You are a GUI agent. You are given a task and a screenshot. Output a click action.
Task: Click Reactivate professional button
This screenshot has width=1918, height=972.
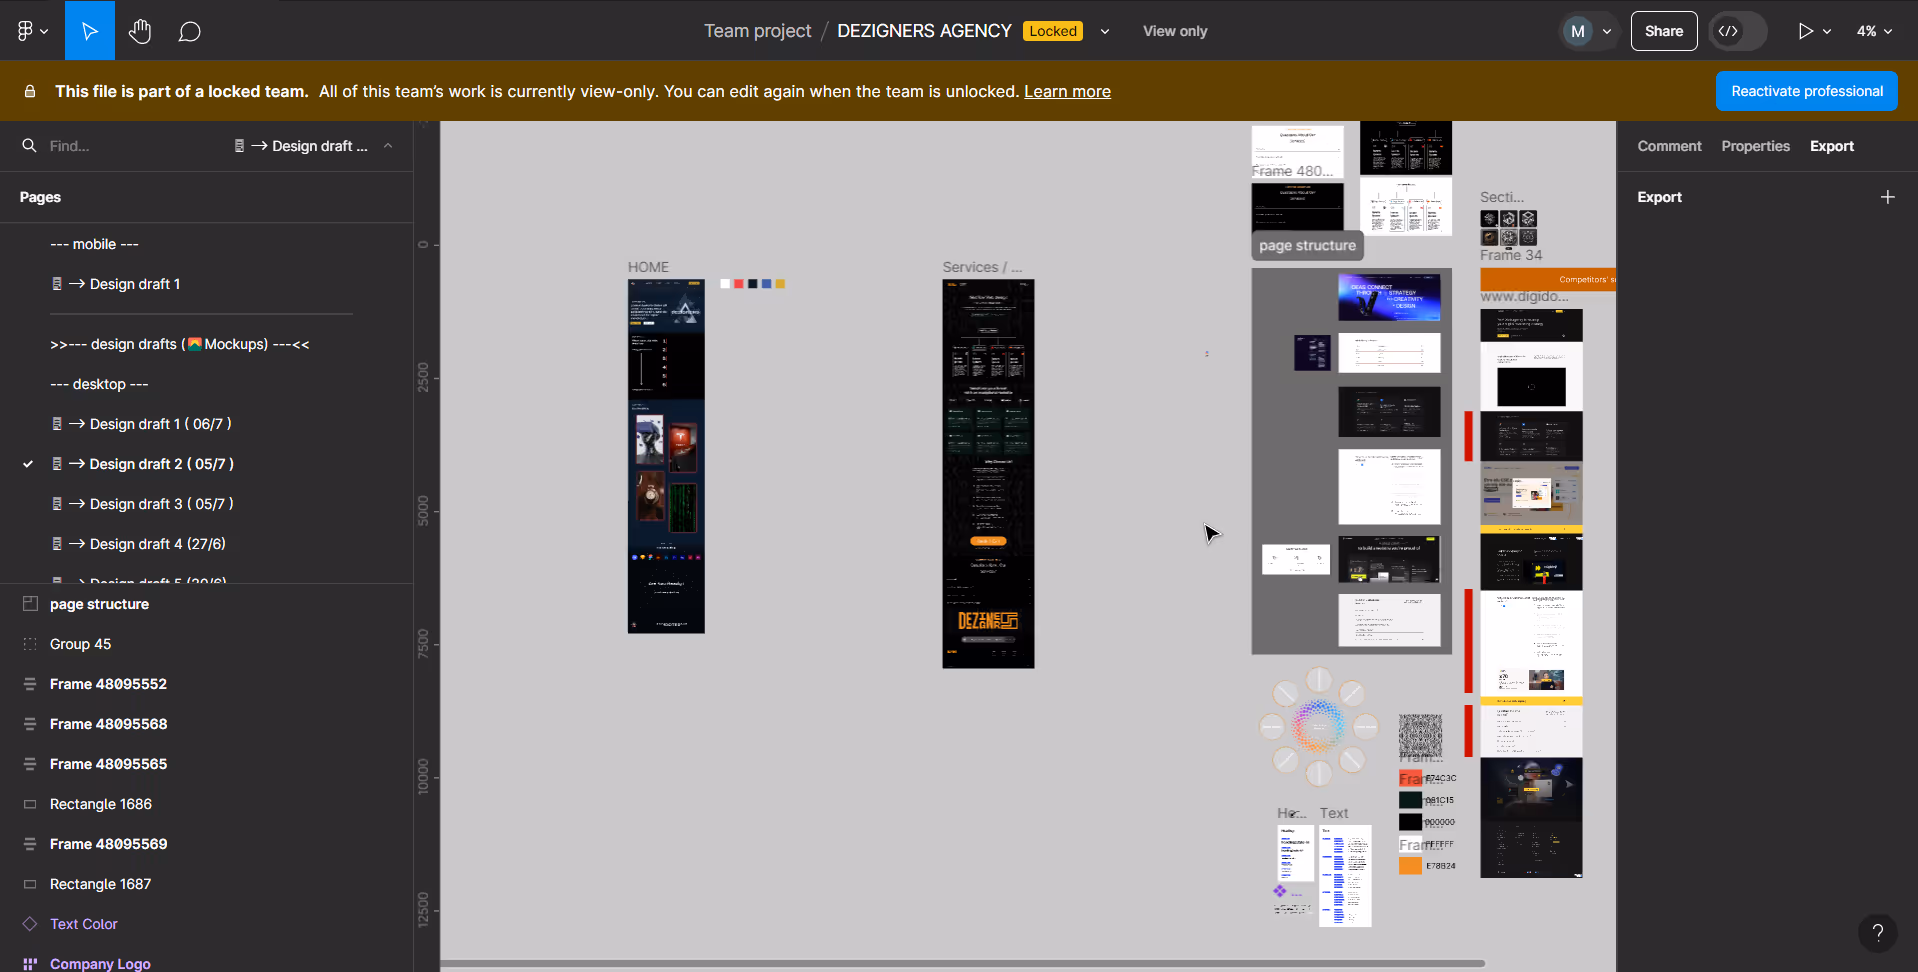click(x=1807, y=91)
